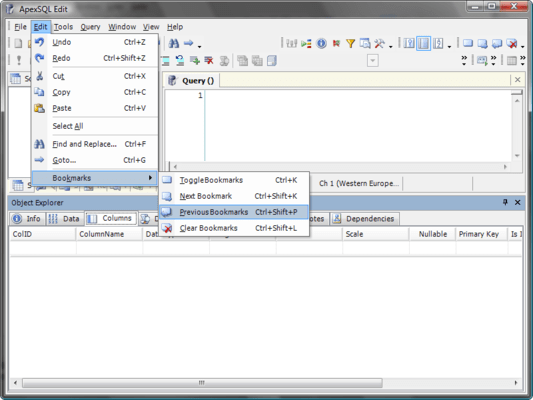533x400 pixels.
Task: Choose Goto from the Edit menu
Action: (x=95, y=160)
